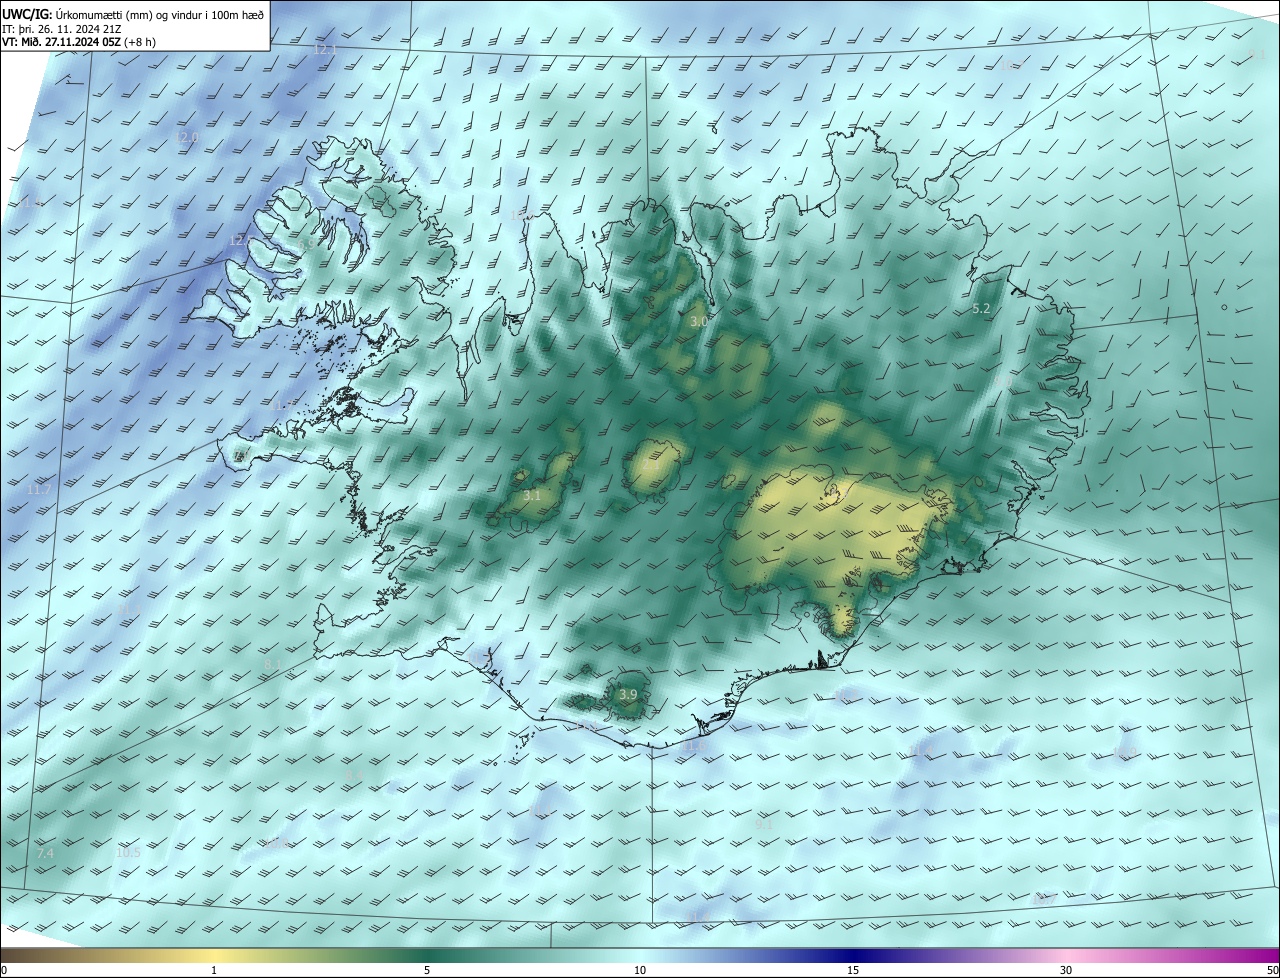Click the 3.9 value on the map
This screenshot has height=978, width=1280.
tap(628, 694)
